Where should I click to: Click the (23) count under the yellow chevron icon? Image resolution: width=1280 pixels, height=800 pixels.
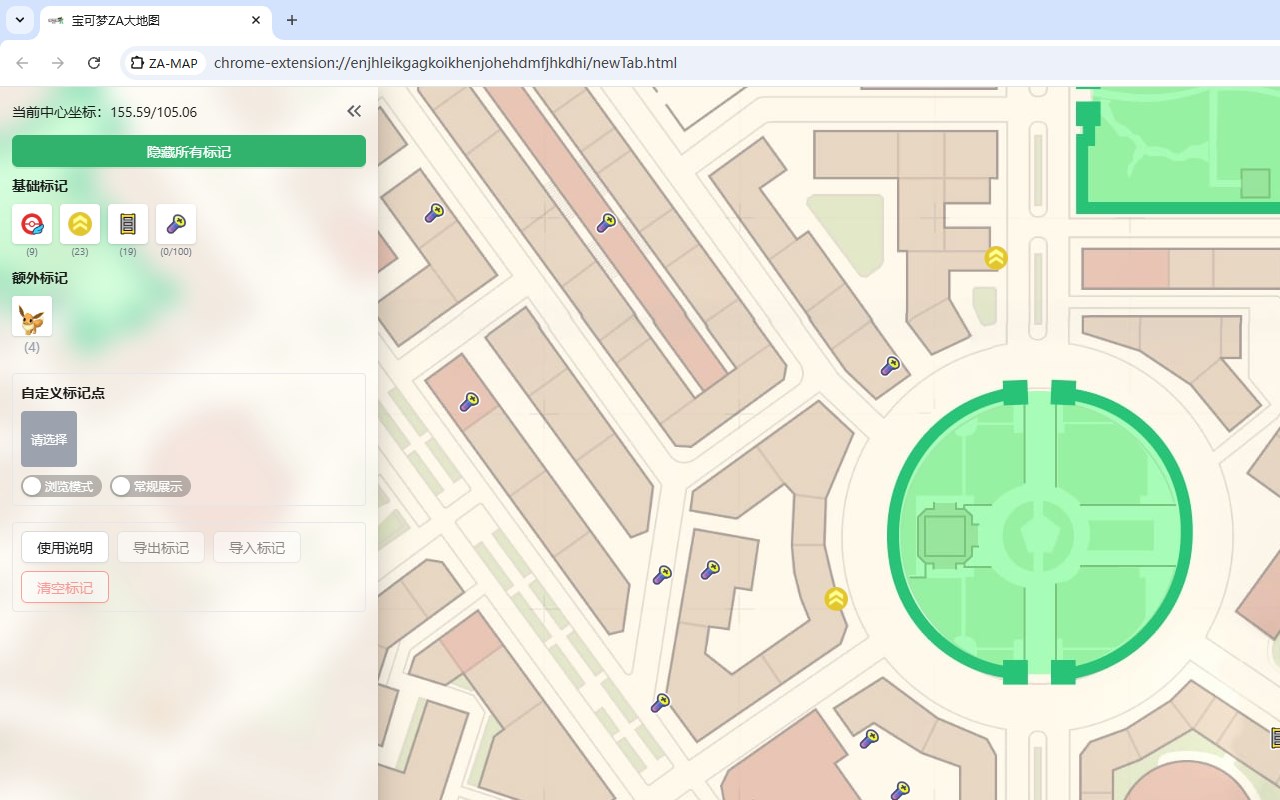80,252
